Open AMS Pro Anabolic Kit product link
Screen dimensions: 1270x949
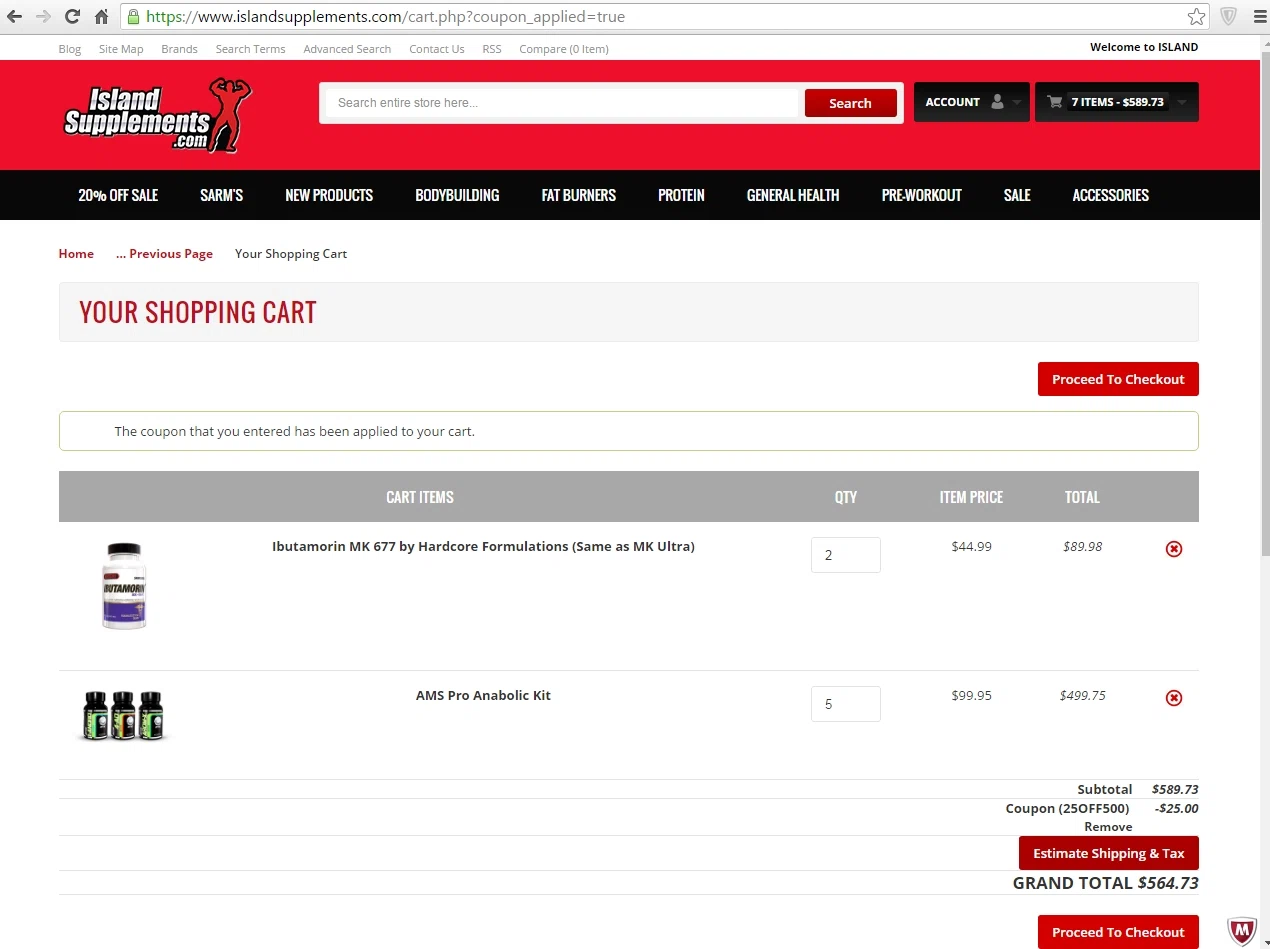[483, 695]
